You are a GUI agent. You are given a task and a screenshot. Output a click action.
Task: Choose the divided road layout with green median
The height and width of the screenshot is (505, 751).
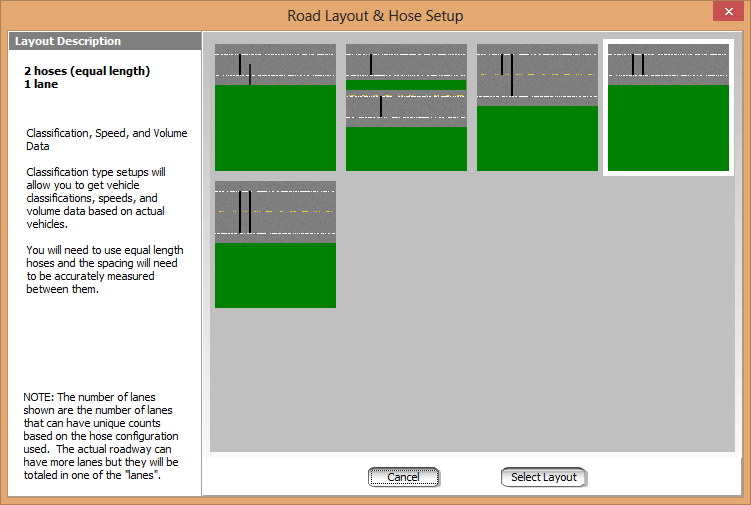point(406,107)
